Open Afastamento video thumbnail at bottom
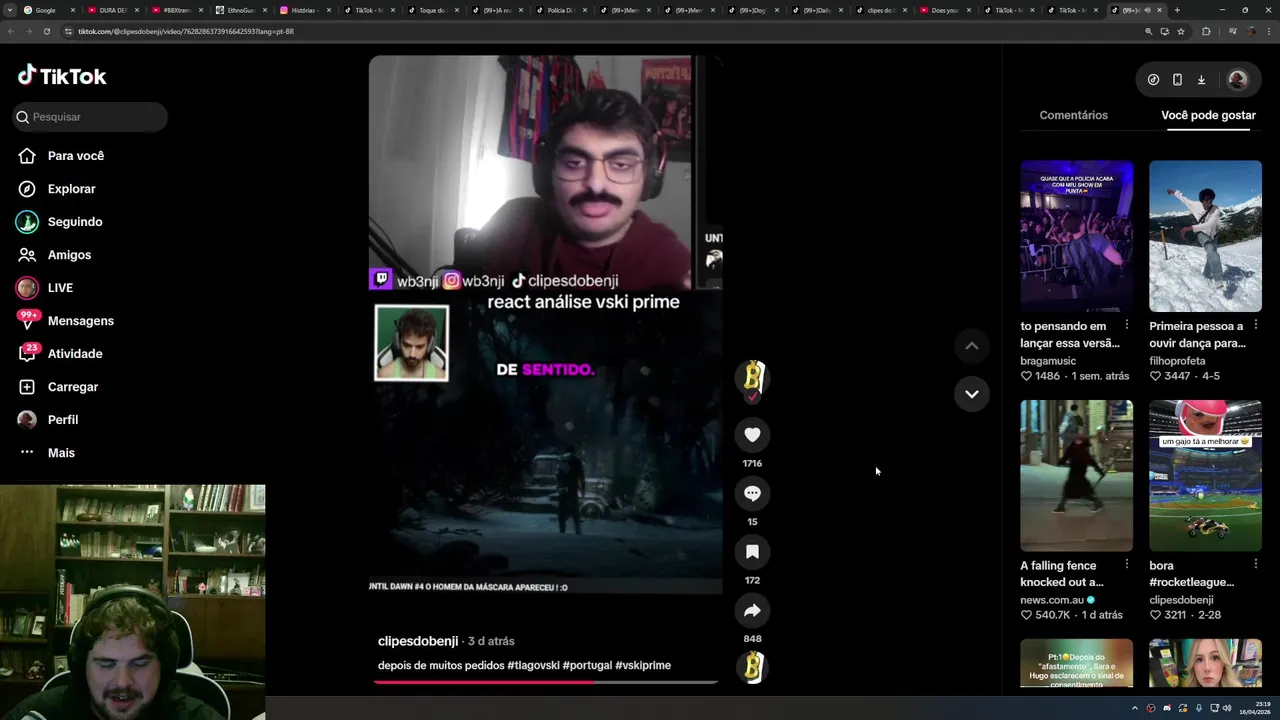This screenshot has height=720, width=1280. [x=1077, y=663]
